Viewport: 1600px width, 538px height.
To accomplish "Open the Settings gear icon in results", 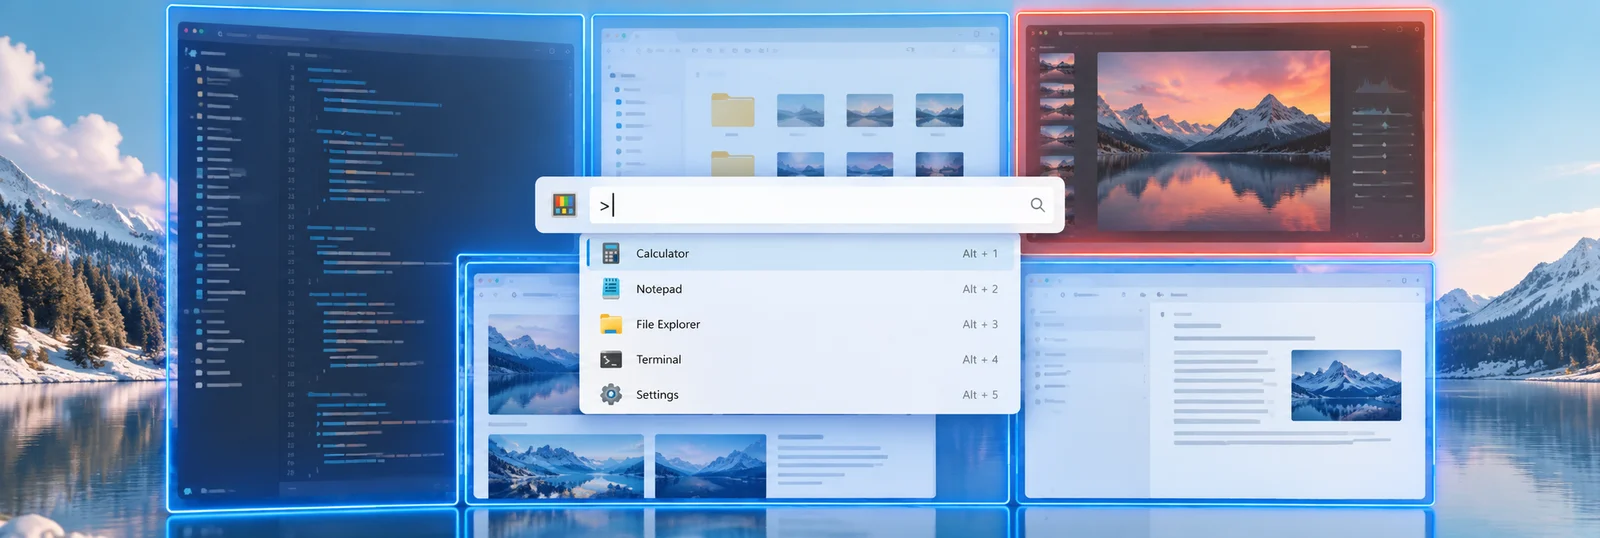I will click(x=611, y=395).
